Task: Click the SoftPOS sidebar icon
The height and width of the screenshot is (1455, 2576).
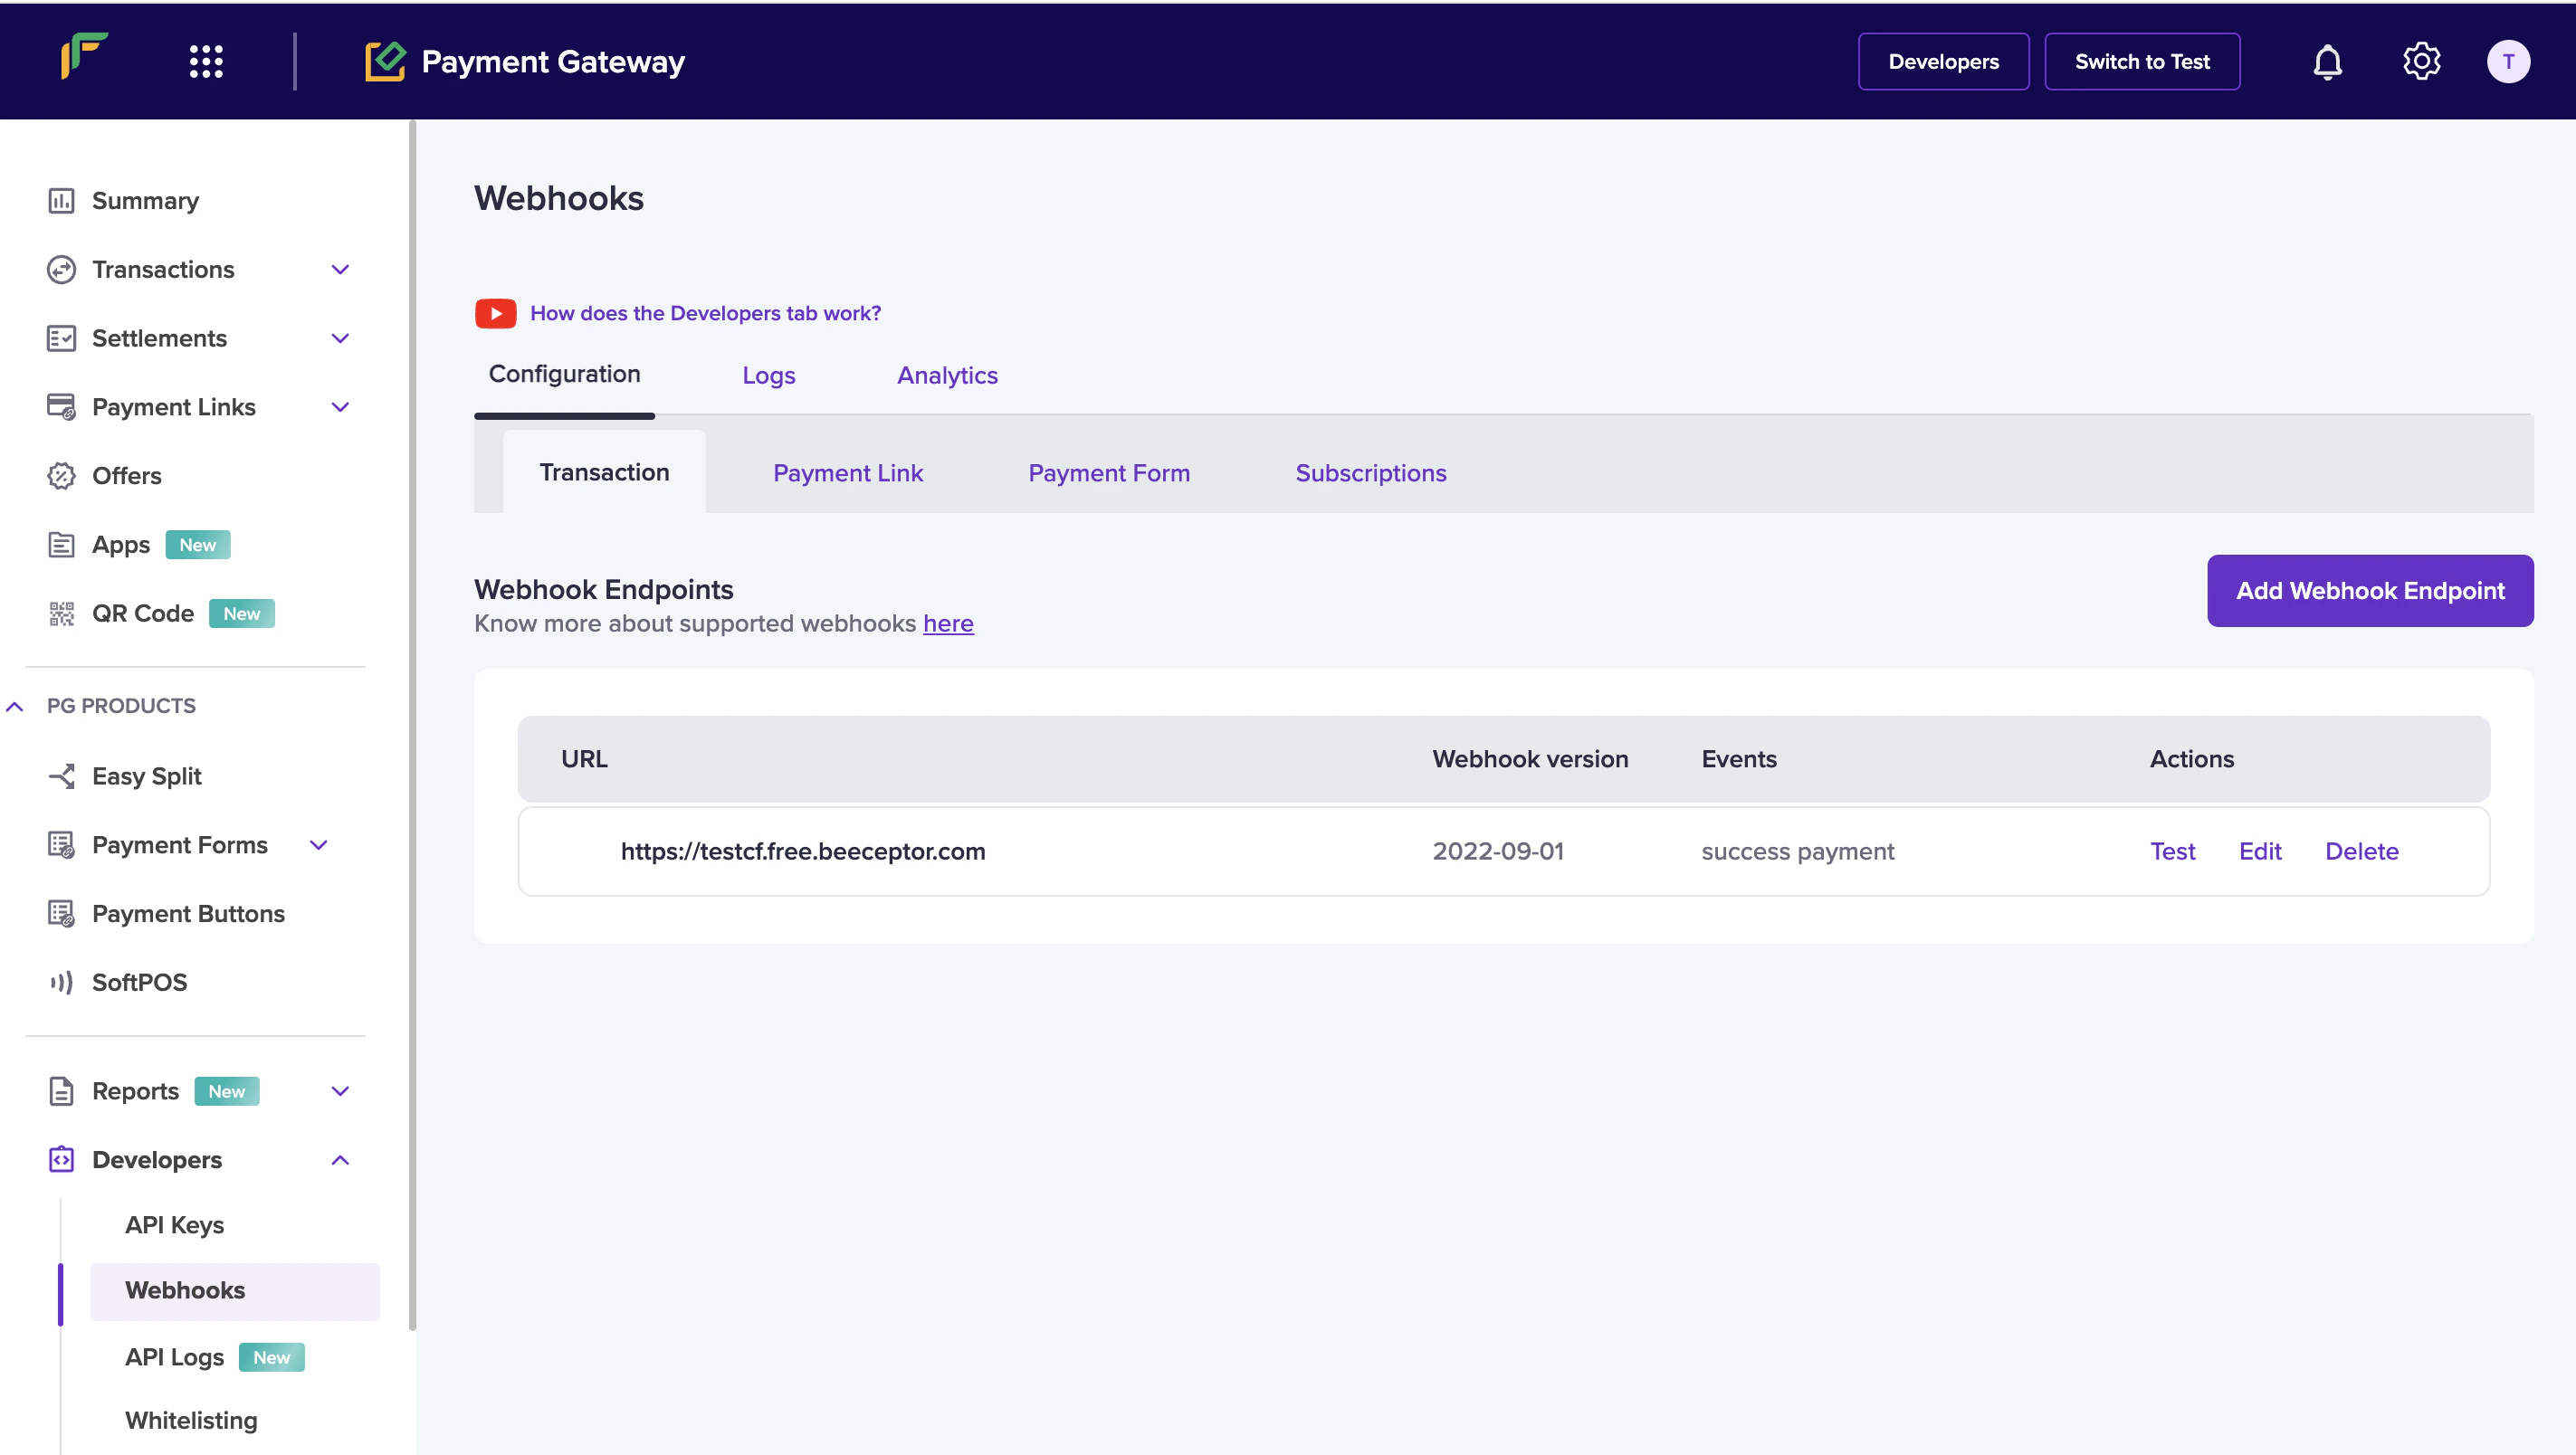Action: tap(61, 982)
